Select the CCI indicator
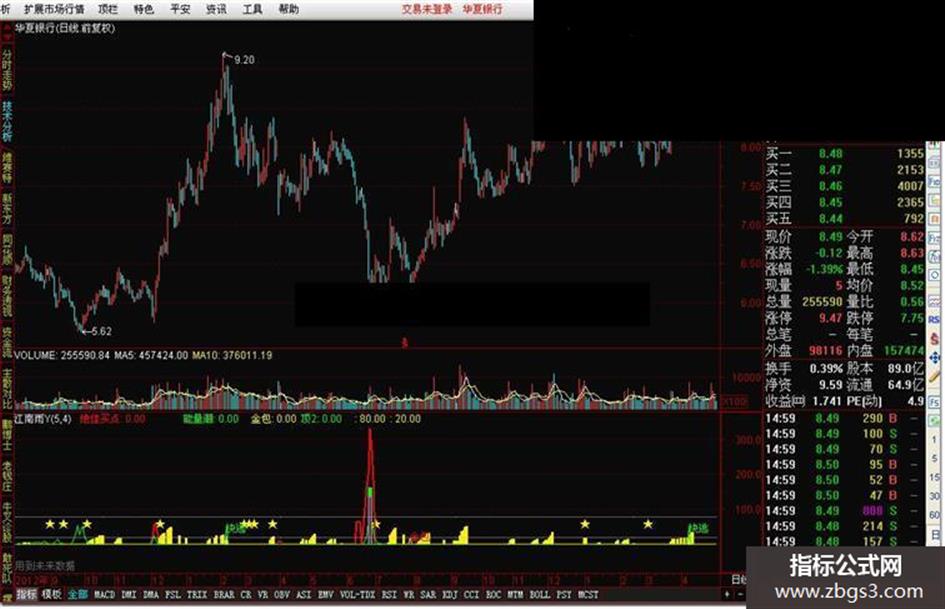The image size is (945, 609). click(471, 595)
